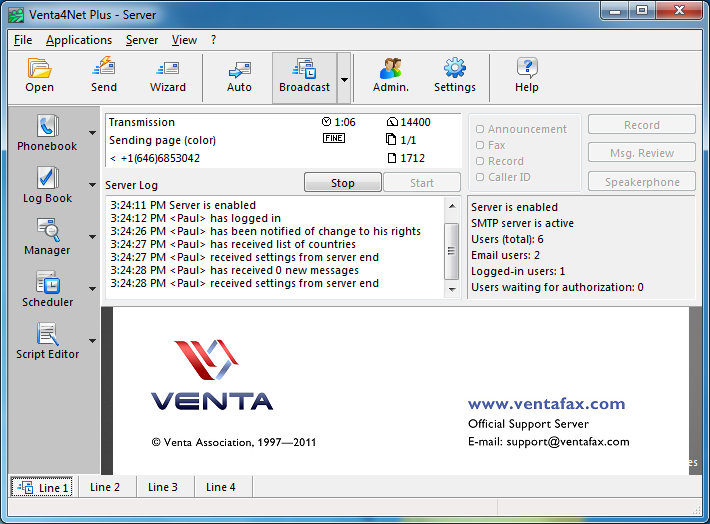Open the Log Book sidebar icon
710x524 pixels.
tap(47, 177)
